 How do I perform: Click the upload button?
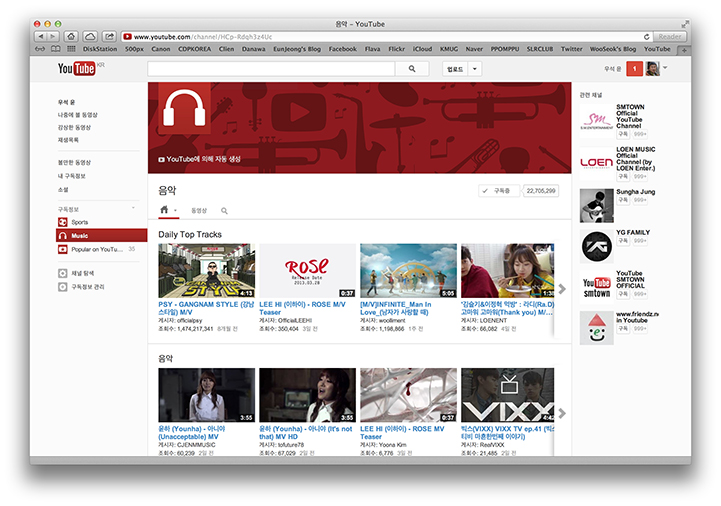(455, 69)
